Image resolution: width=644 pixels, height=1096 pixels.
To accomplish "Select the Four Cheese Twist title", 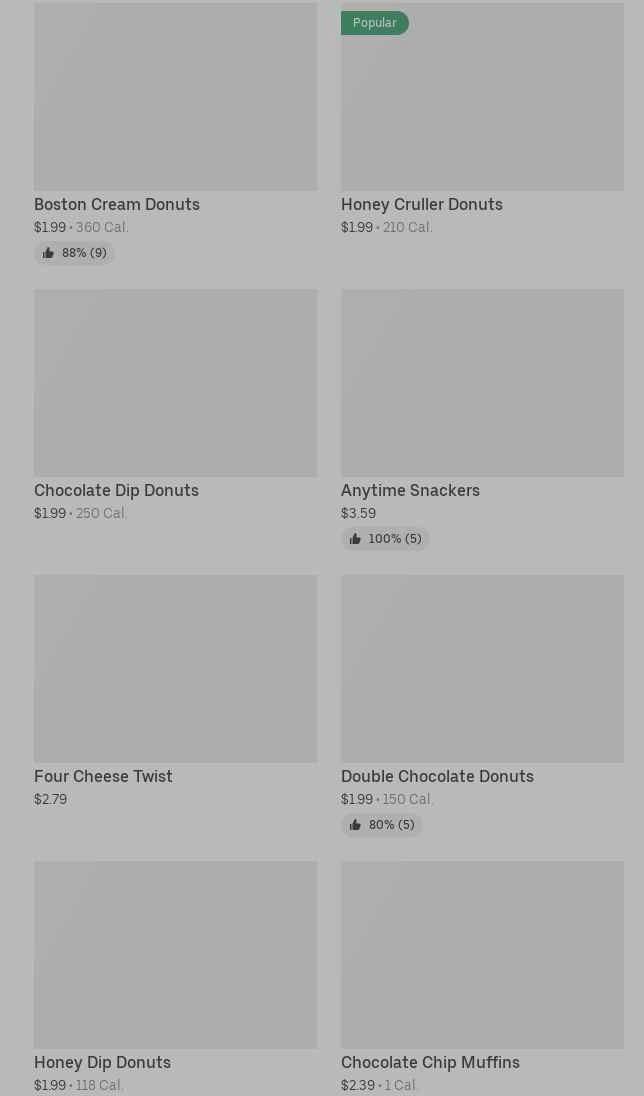I will coord(103,777).
